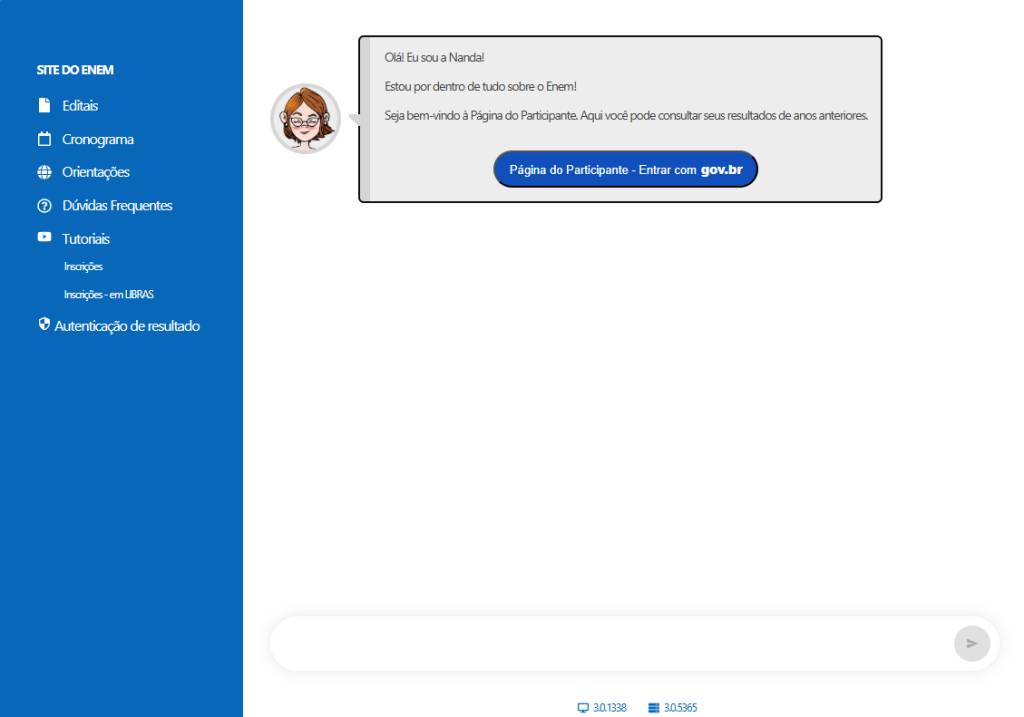1024x717 pixels.
Task: Click the version number 3.0.1338
Action: (x=610, y=708)
